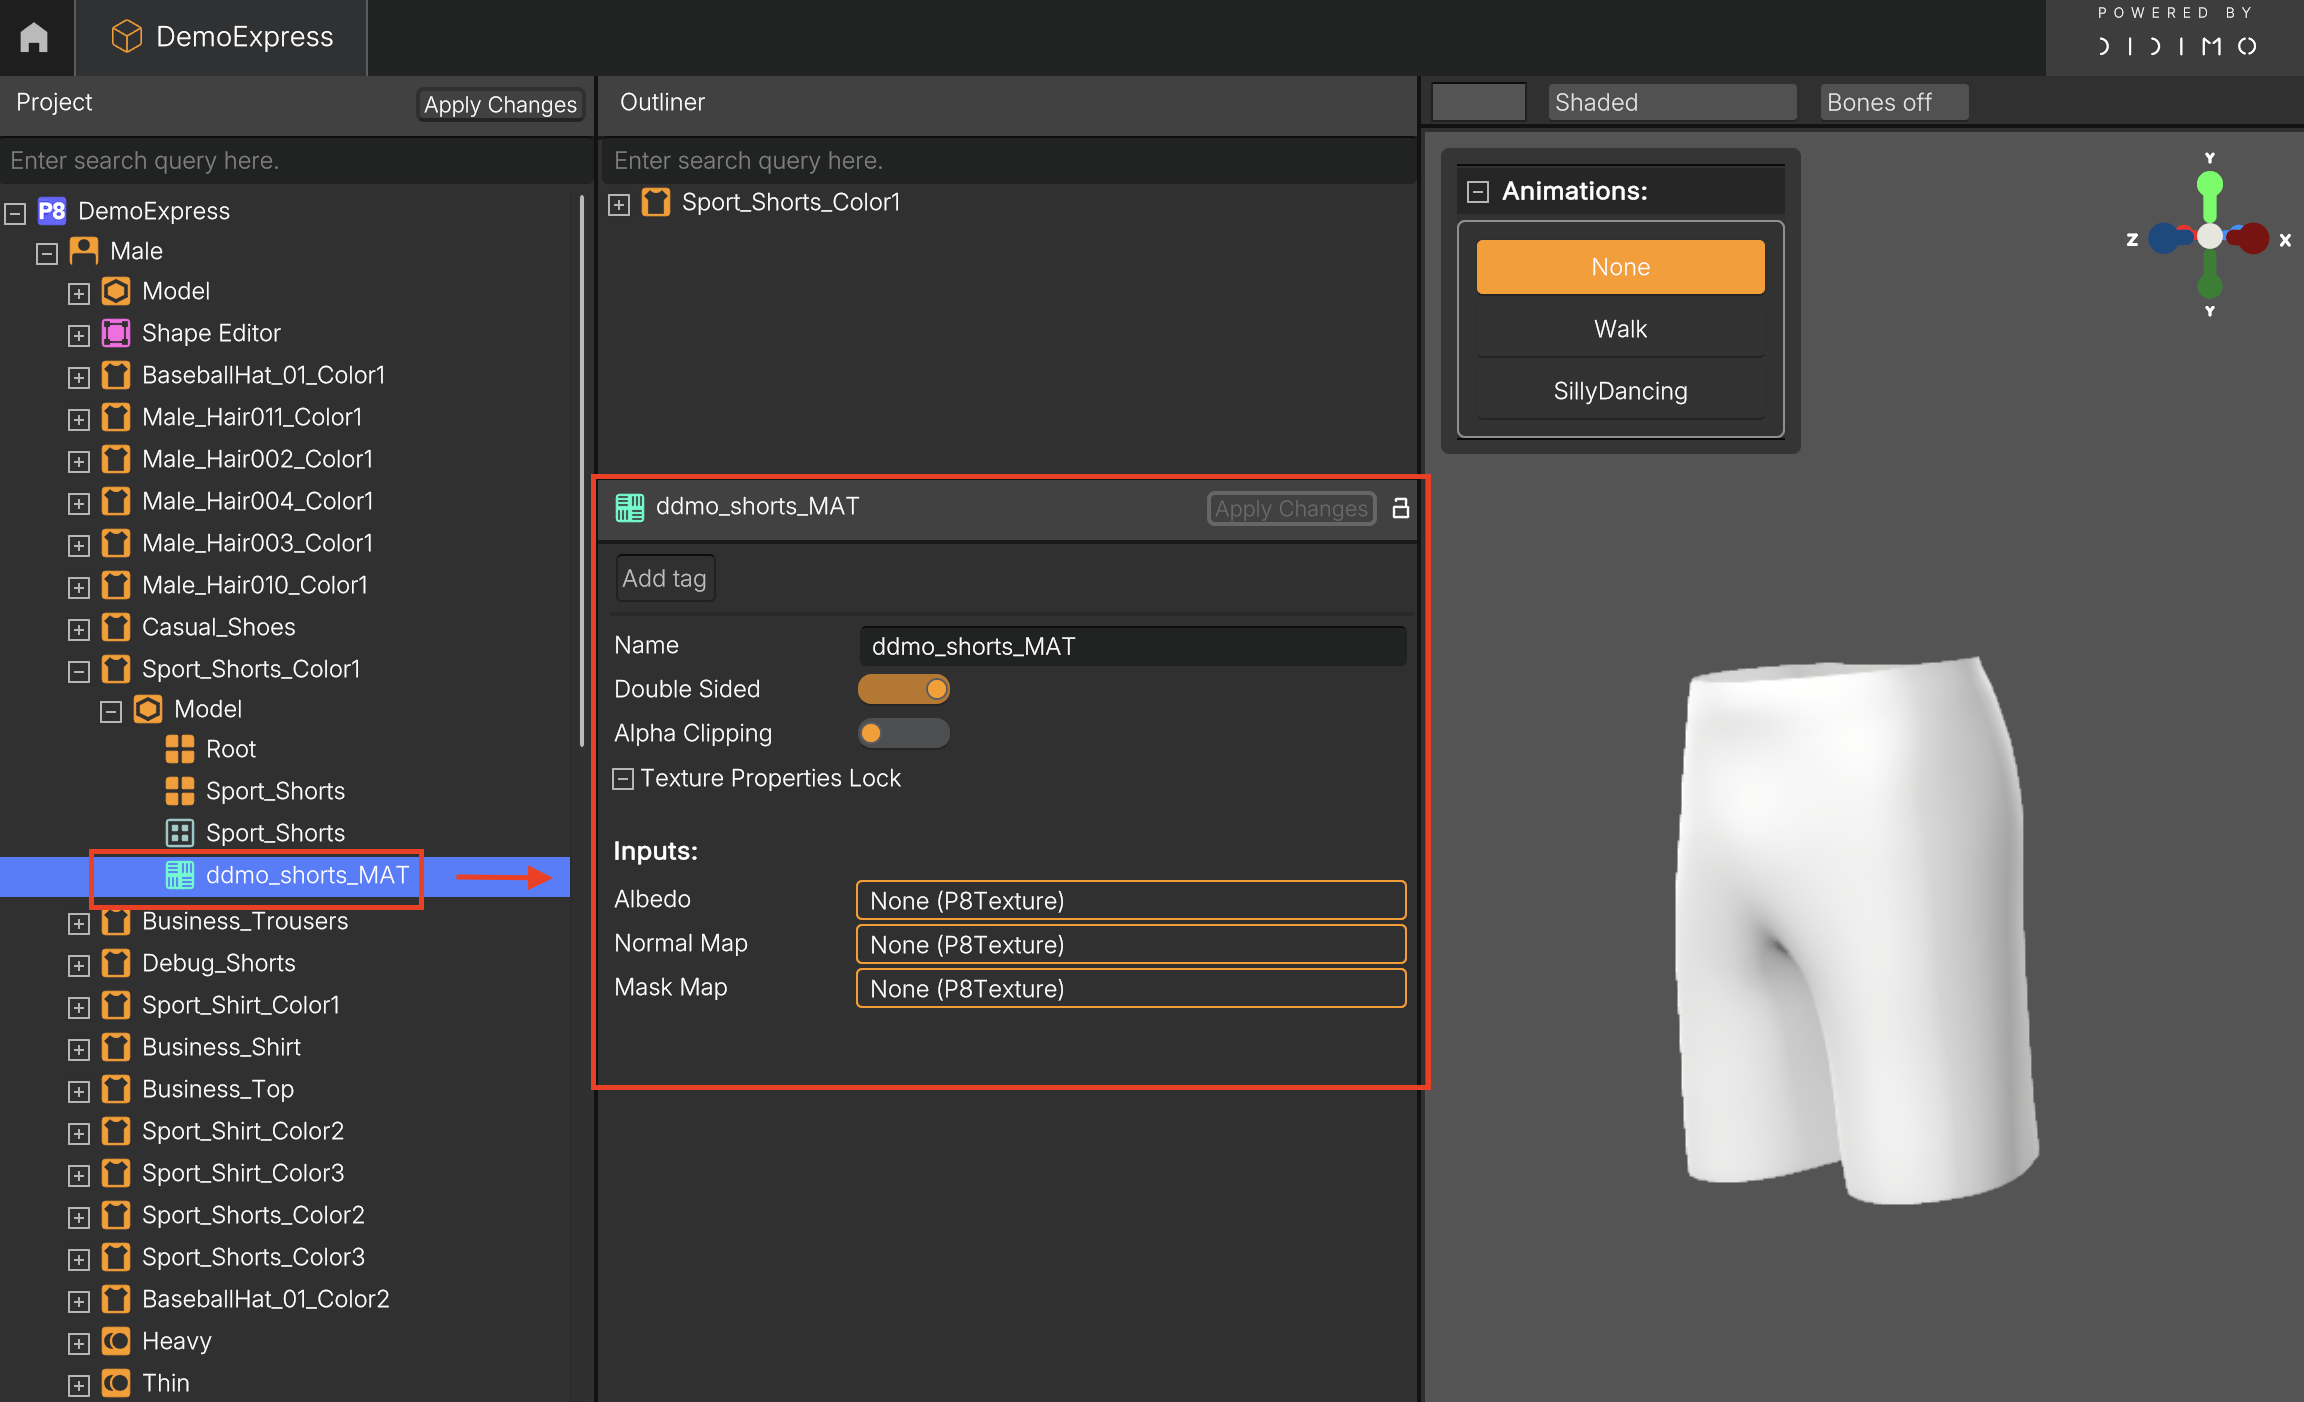
Task: Click the DemoExpress cube icon in the tab
Action: (126, 37)
